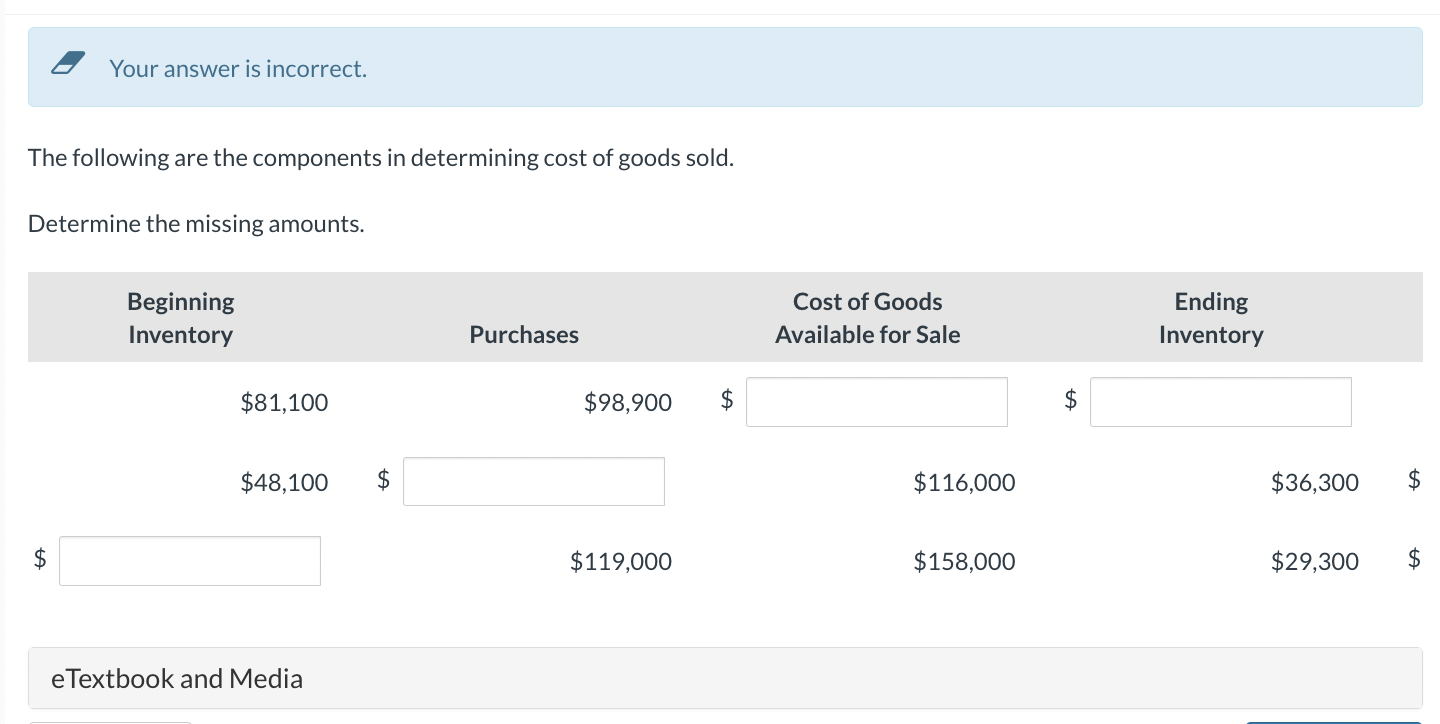
Task: Click the 'Determine the missing amounts' text
Action: [195, 223]
